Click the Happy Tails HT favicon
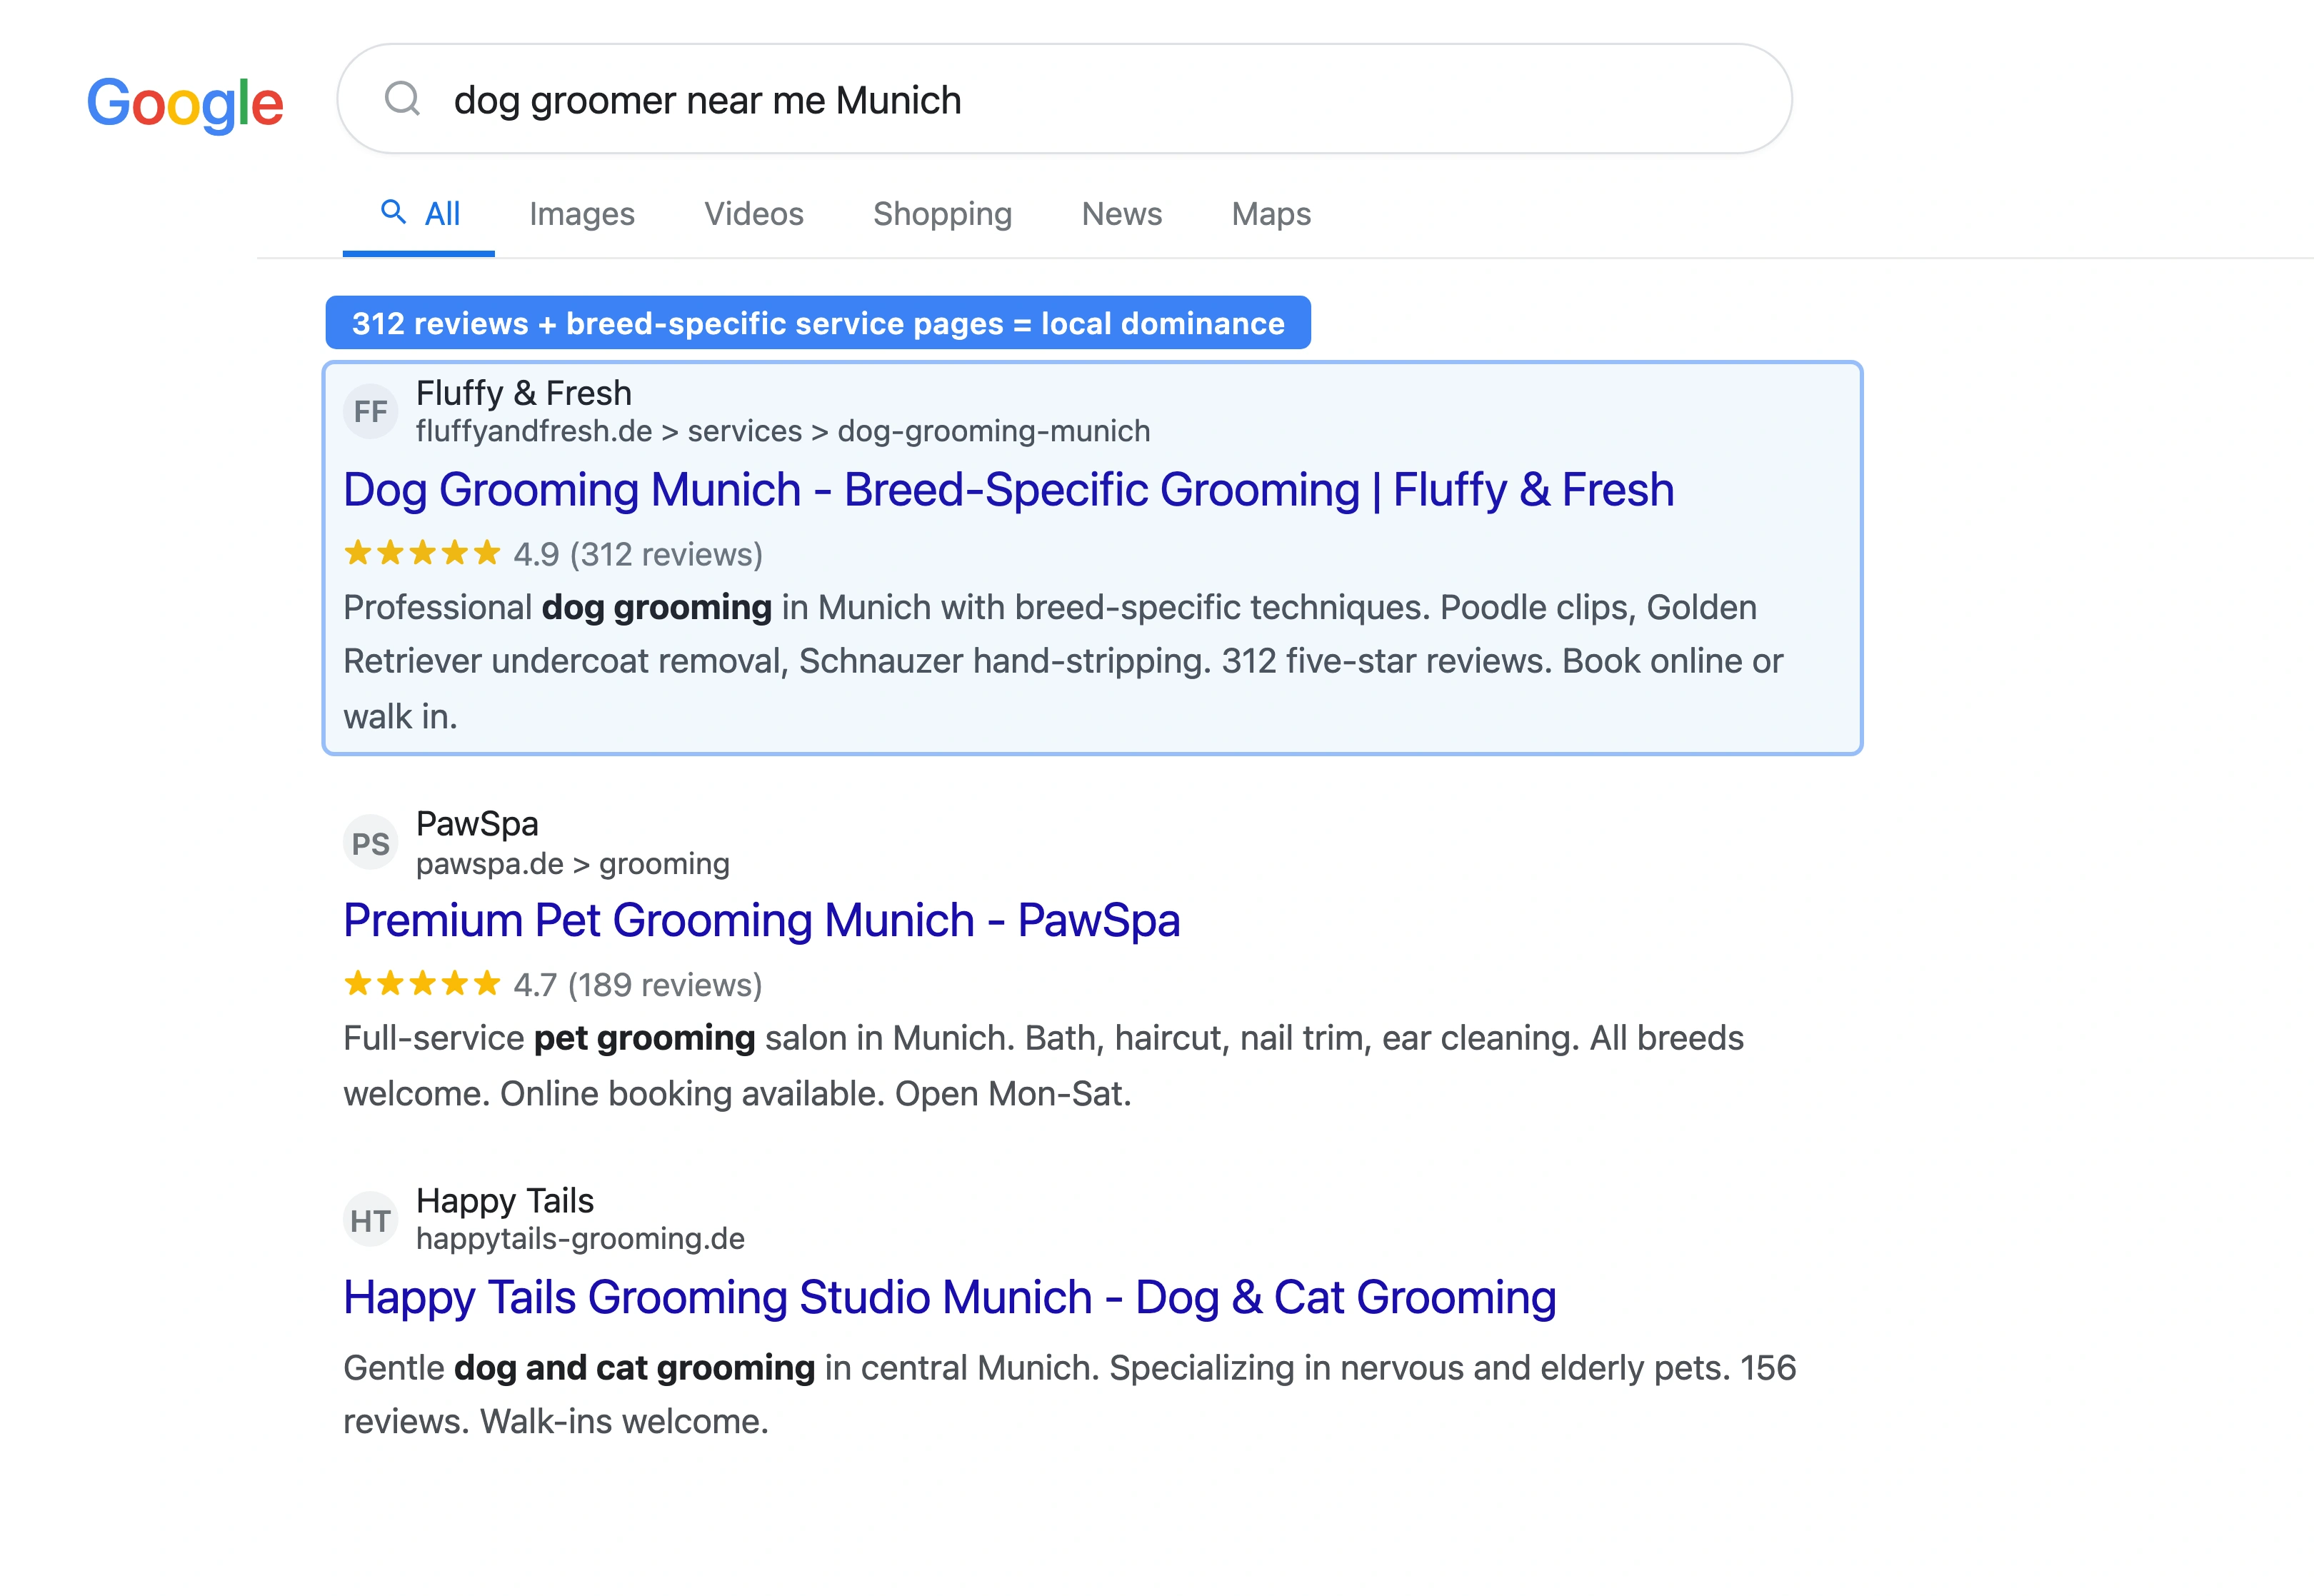 coord(370,1218)
